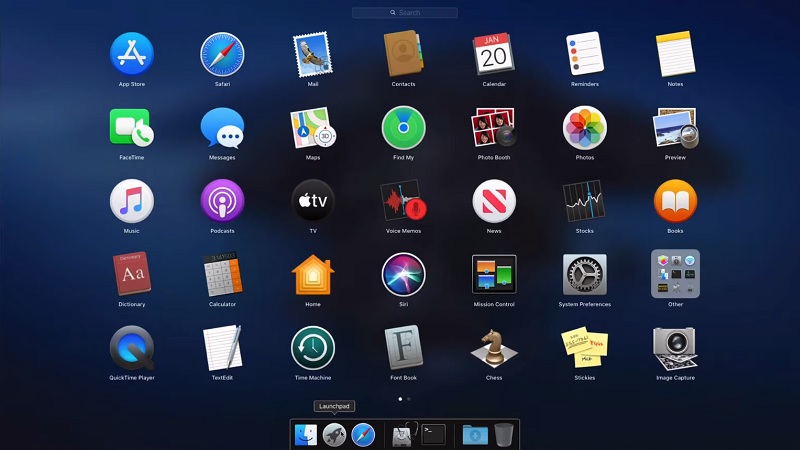Open the Dock app beside Terminal
The height and width of the screenshot is (450, 800).
[x=404, y=435]
